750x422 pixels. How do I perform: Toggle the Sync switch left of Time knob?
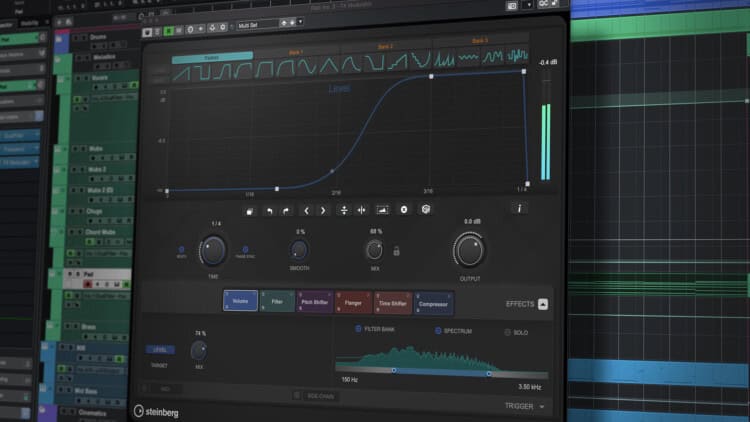tap(181, 249)
